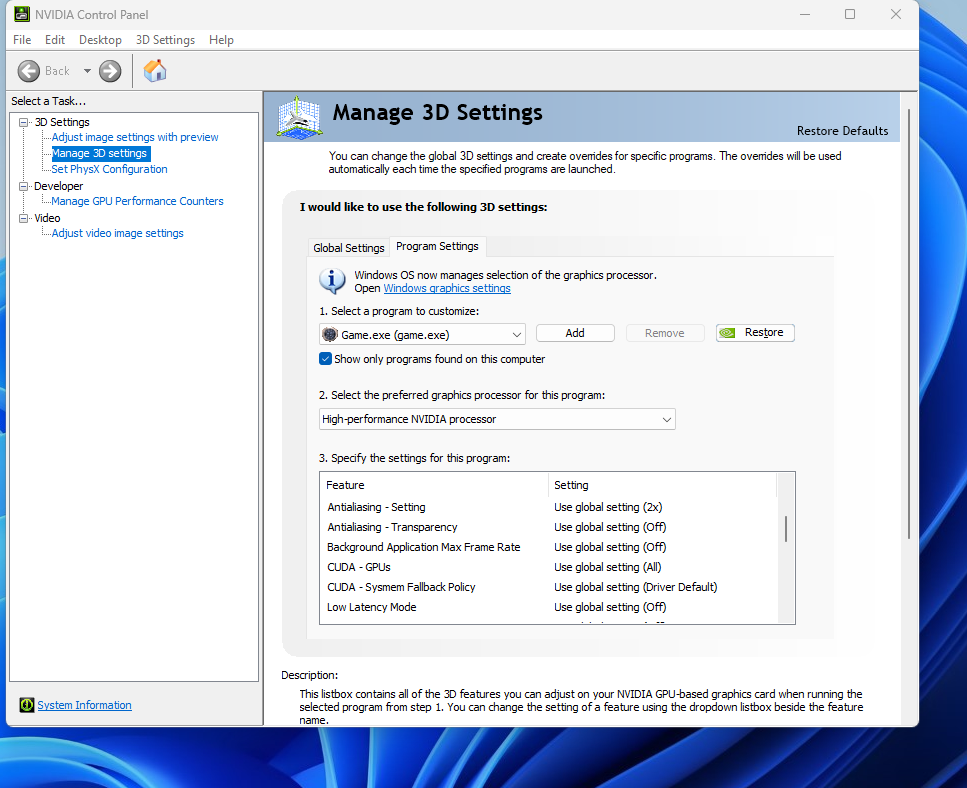Click the Use global setting (Driver Default) value
This screenshot has width=967, height=788.
(636, 587)
